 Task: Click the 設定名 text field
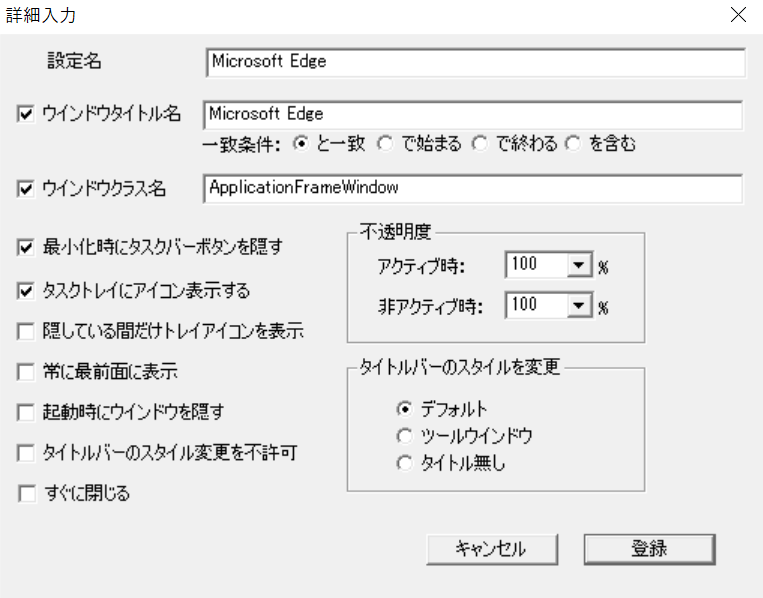pos(475,62)
